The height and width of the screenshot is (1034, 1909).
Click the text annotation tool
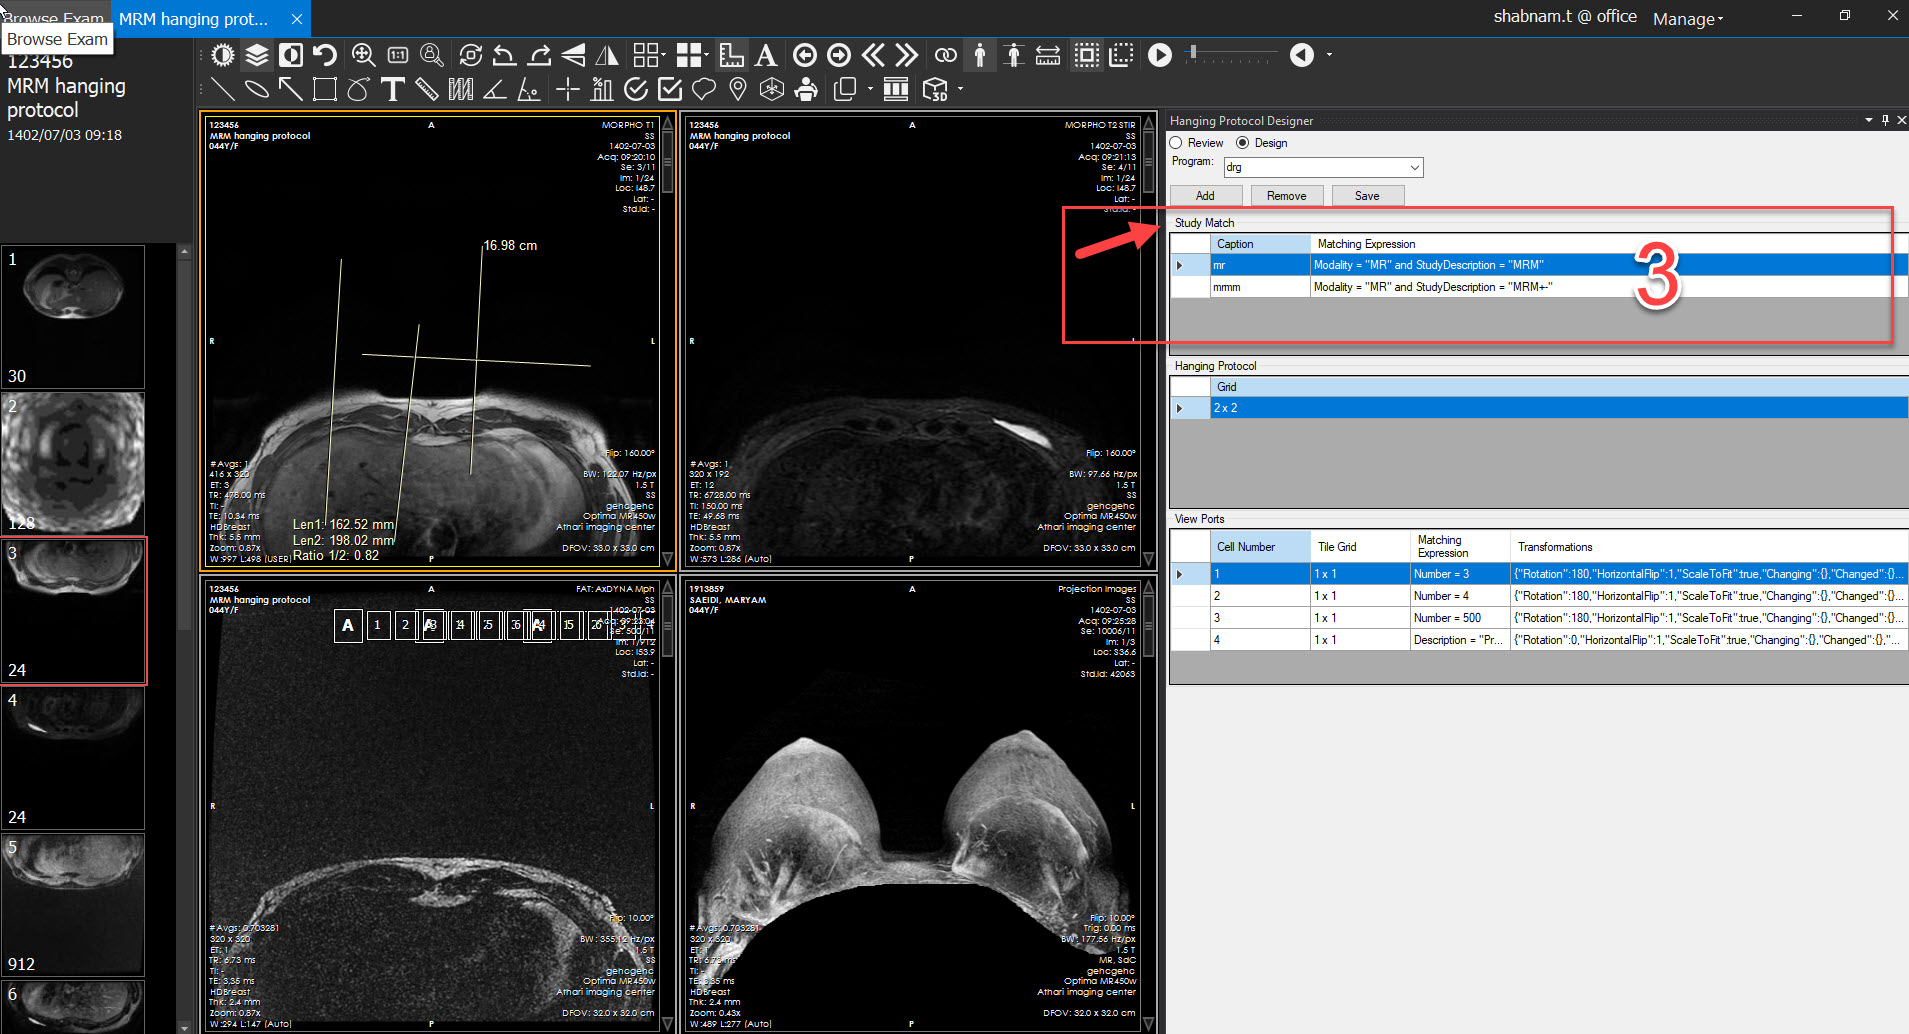pyautogui.click(x=392, y=89)
